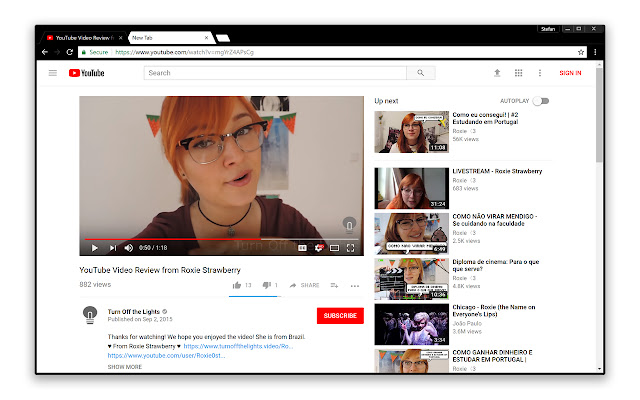This screenshot has height=400, width=640.
Task: Click the red SUBSCRIBE button
Action: [x=340, y=315]
